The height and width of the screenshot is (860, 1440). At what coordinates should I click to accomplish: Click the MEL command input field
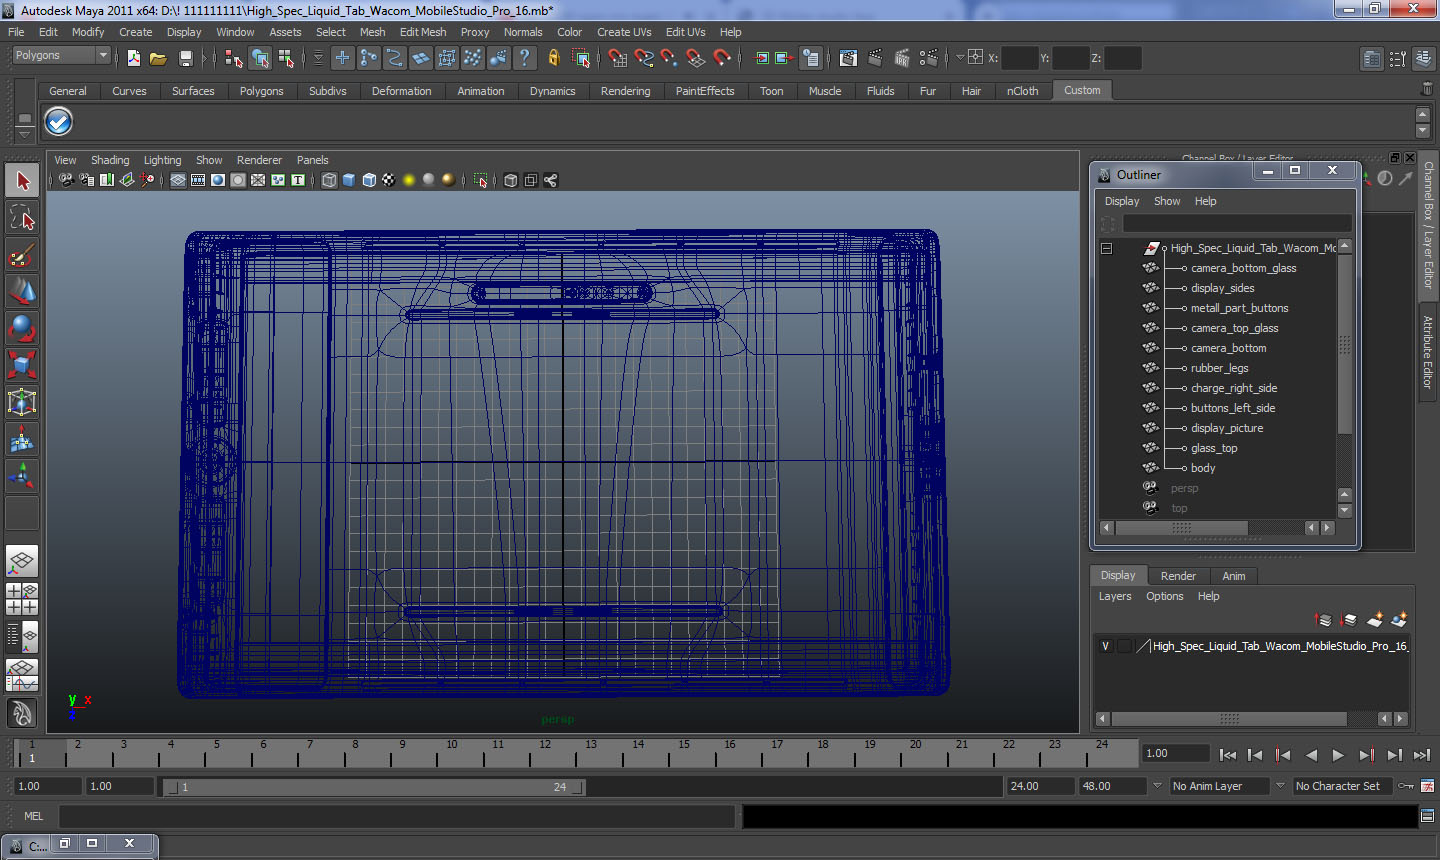[397, 816]
